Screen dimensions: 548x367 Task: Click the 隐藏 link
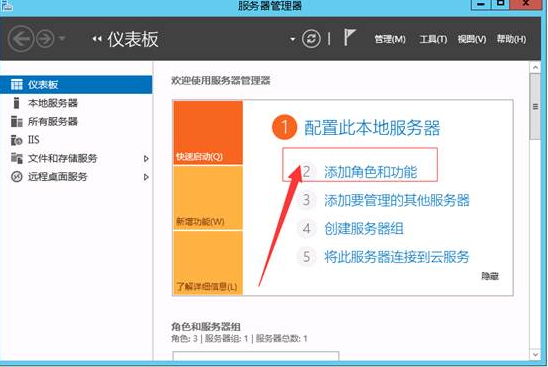coord(490,276)
